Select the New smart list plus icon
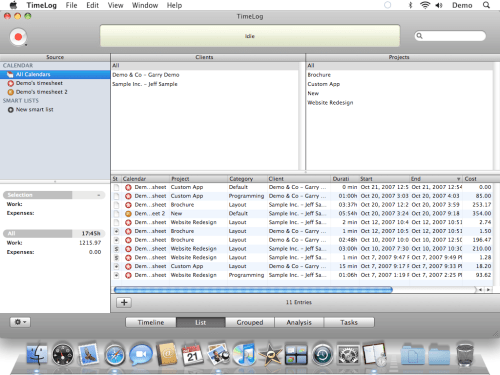Screen dimensions: 500x375 point(11,110)
